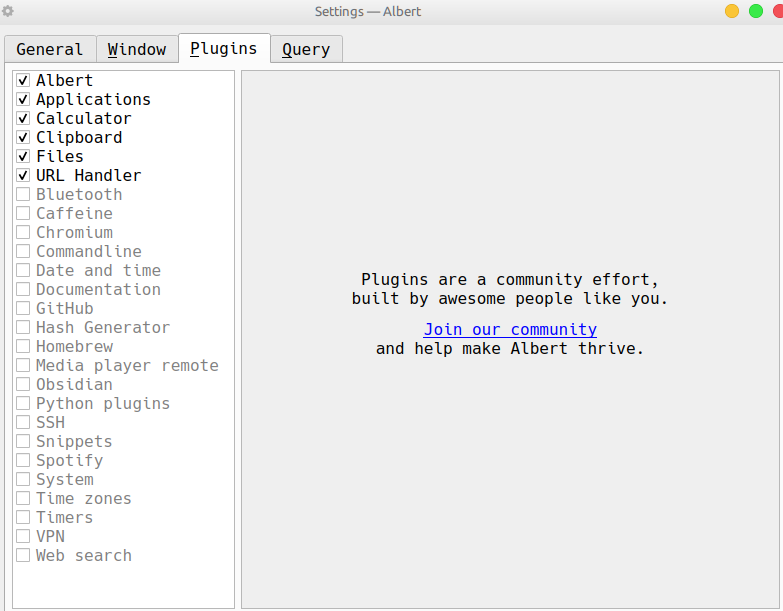
Task: Open the Join our community link
Action: tap(510, 329)
